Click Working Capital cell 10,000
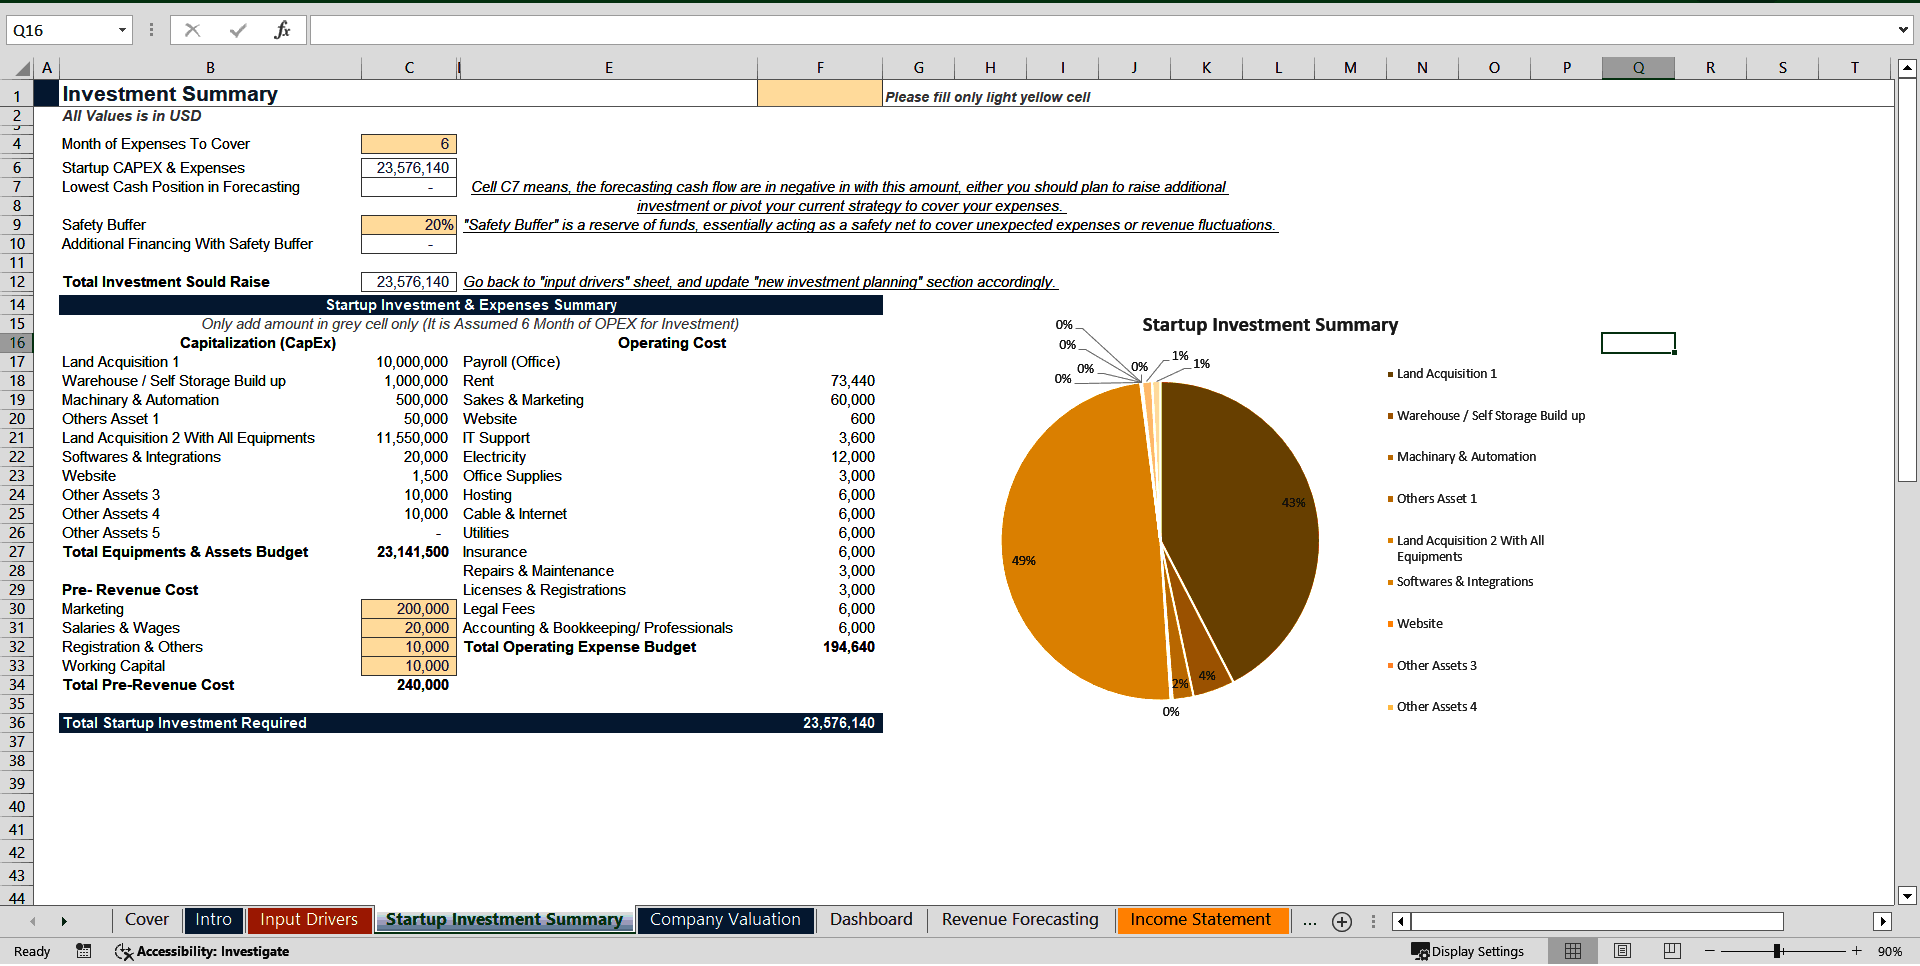1920x966 pixels. pos(409,666)
